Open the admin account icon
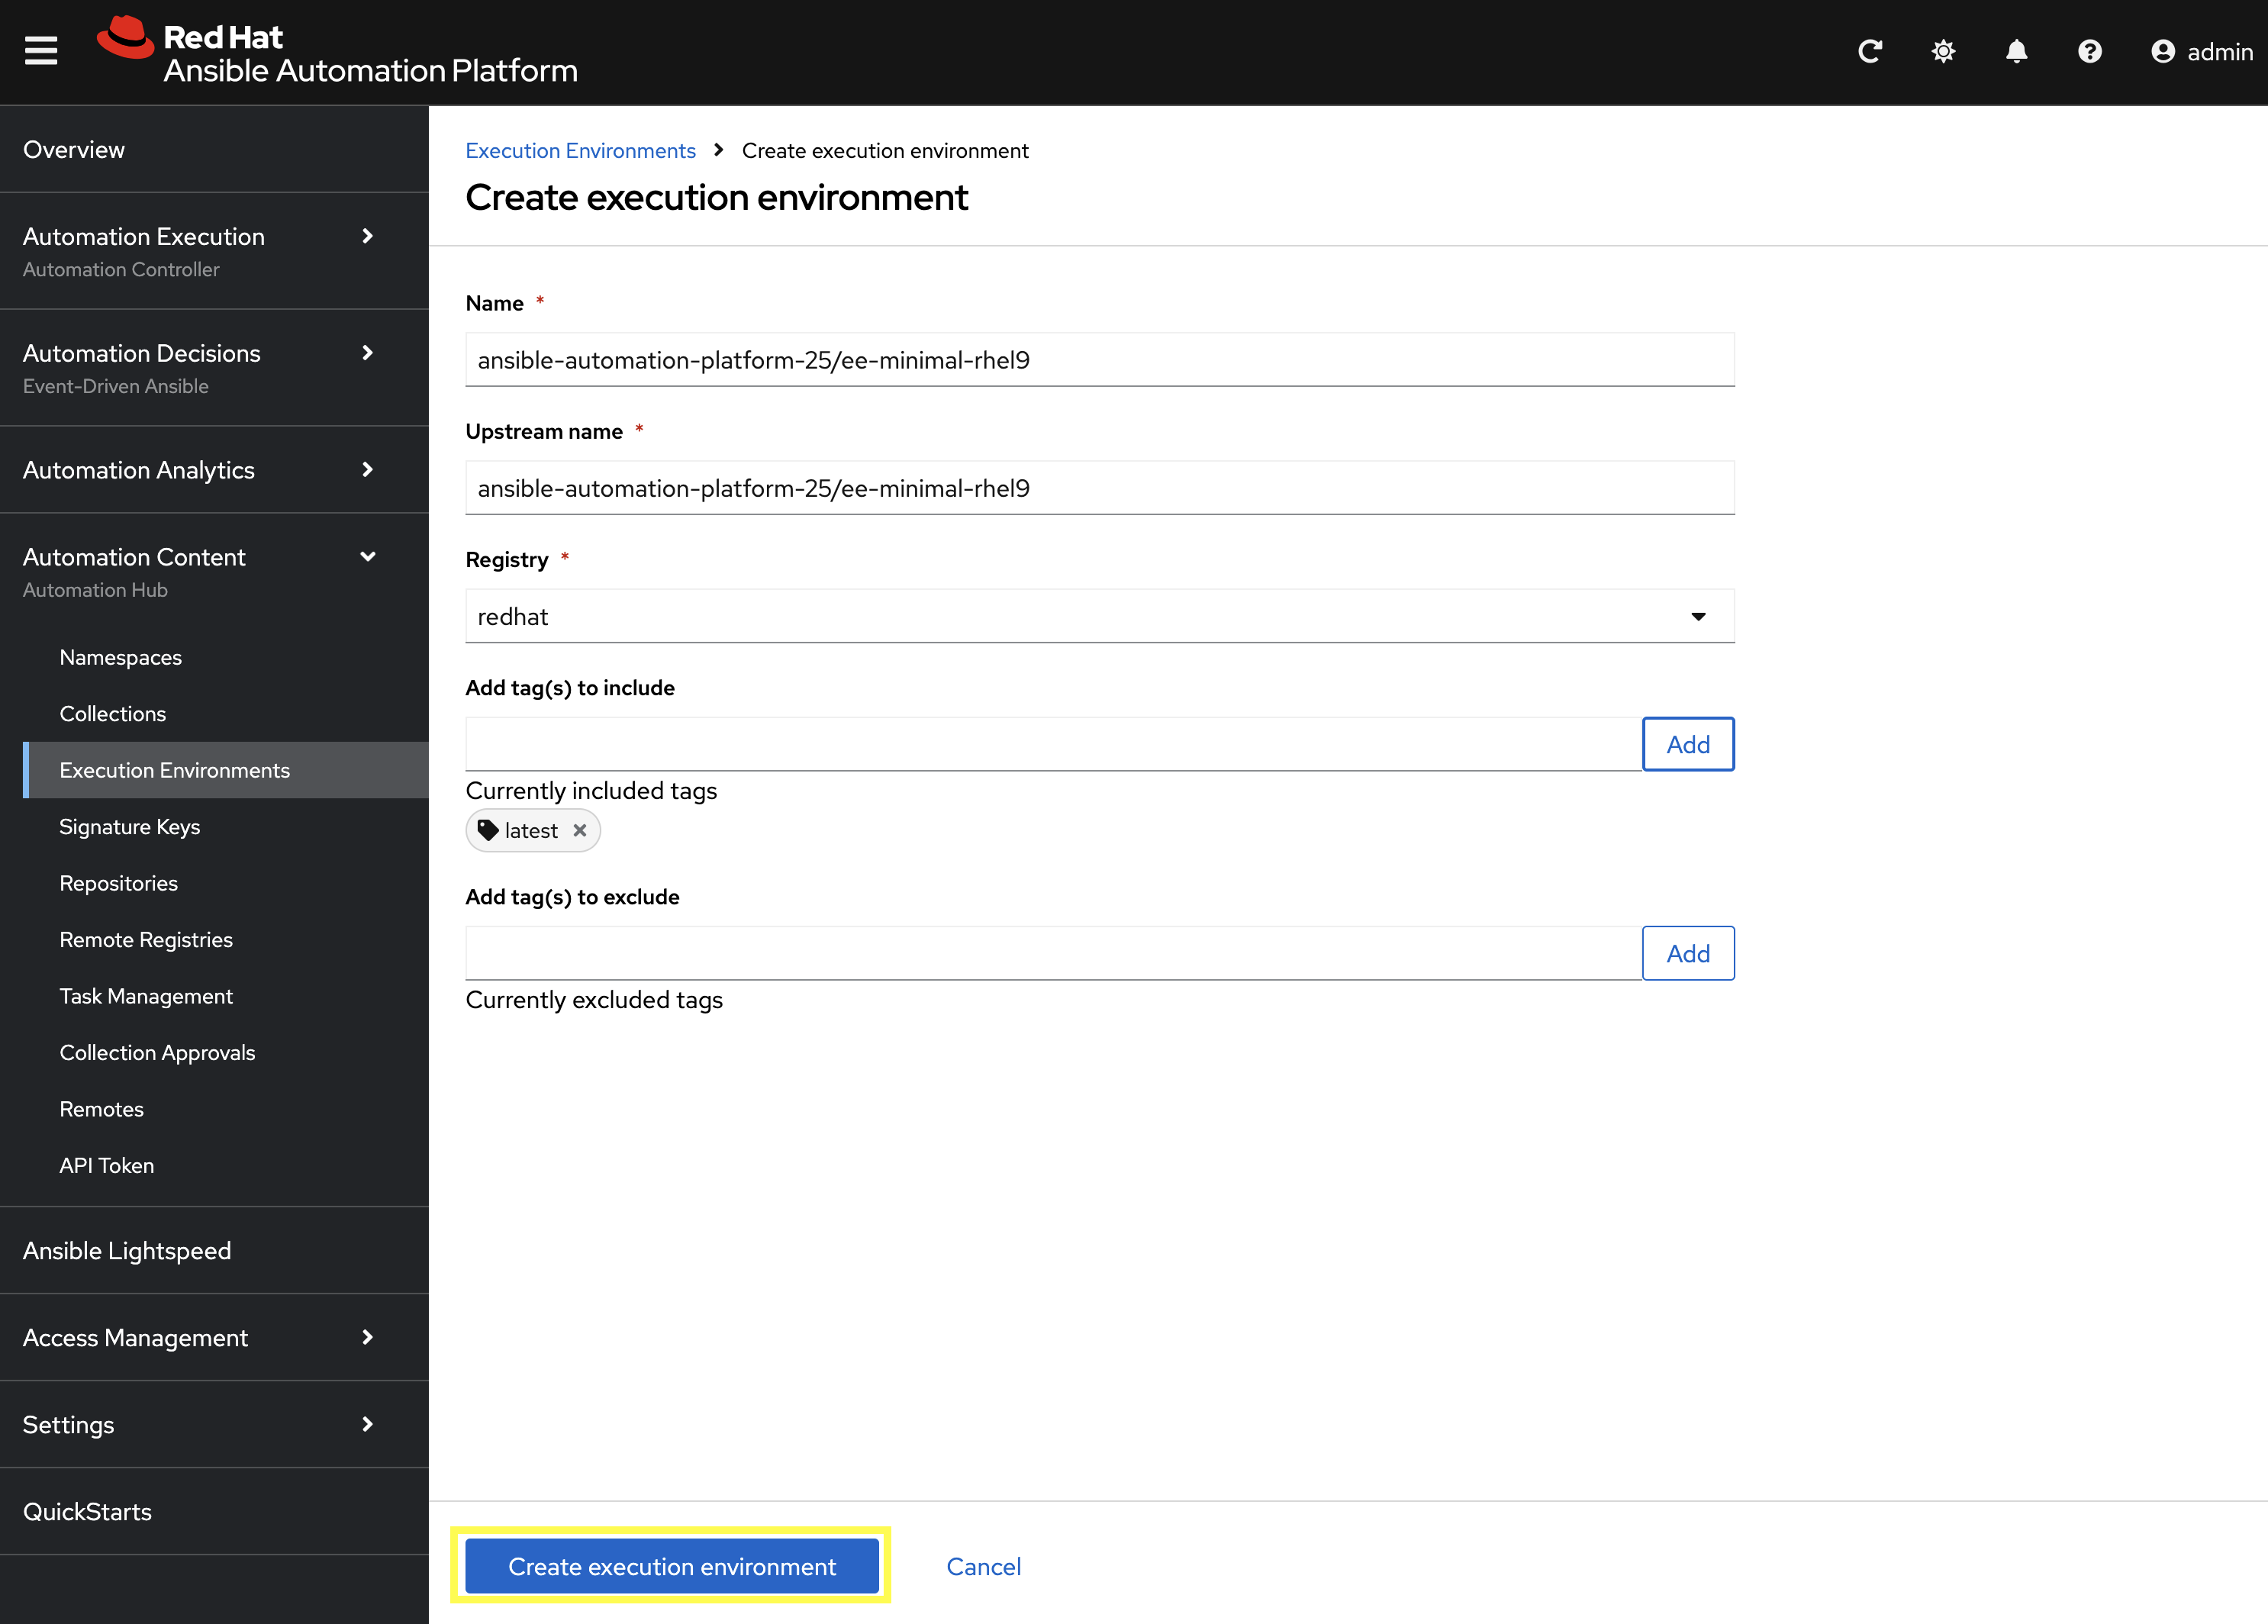Viewport: 2268px width, 1624px height. coord(2163,51)
